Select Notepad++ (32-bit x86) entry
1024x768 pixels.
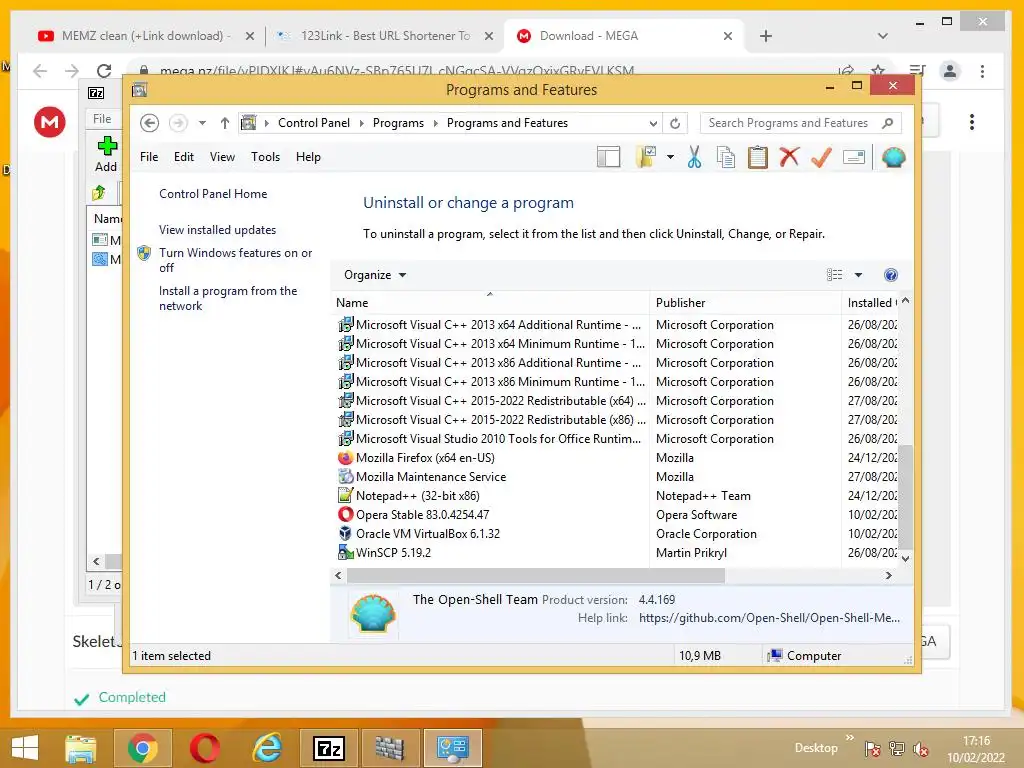(417, 496)
